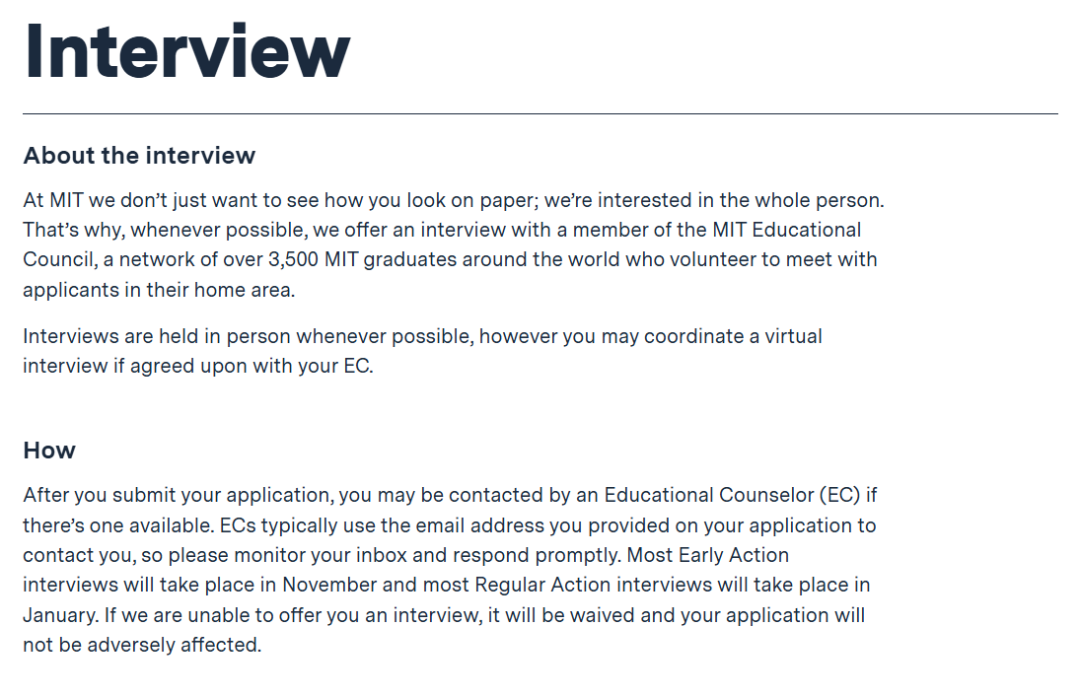
Task: Click the phrase "adversely affected"
Action: (174, 645)
